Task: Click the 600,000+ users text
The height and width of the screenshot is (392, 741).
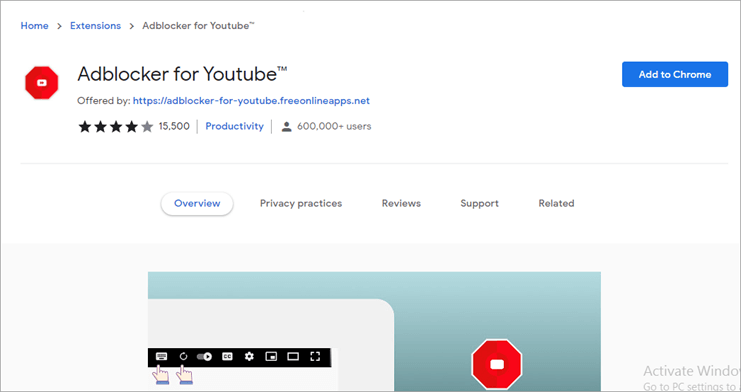Action: [x=334, y=126]
